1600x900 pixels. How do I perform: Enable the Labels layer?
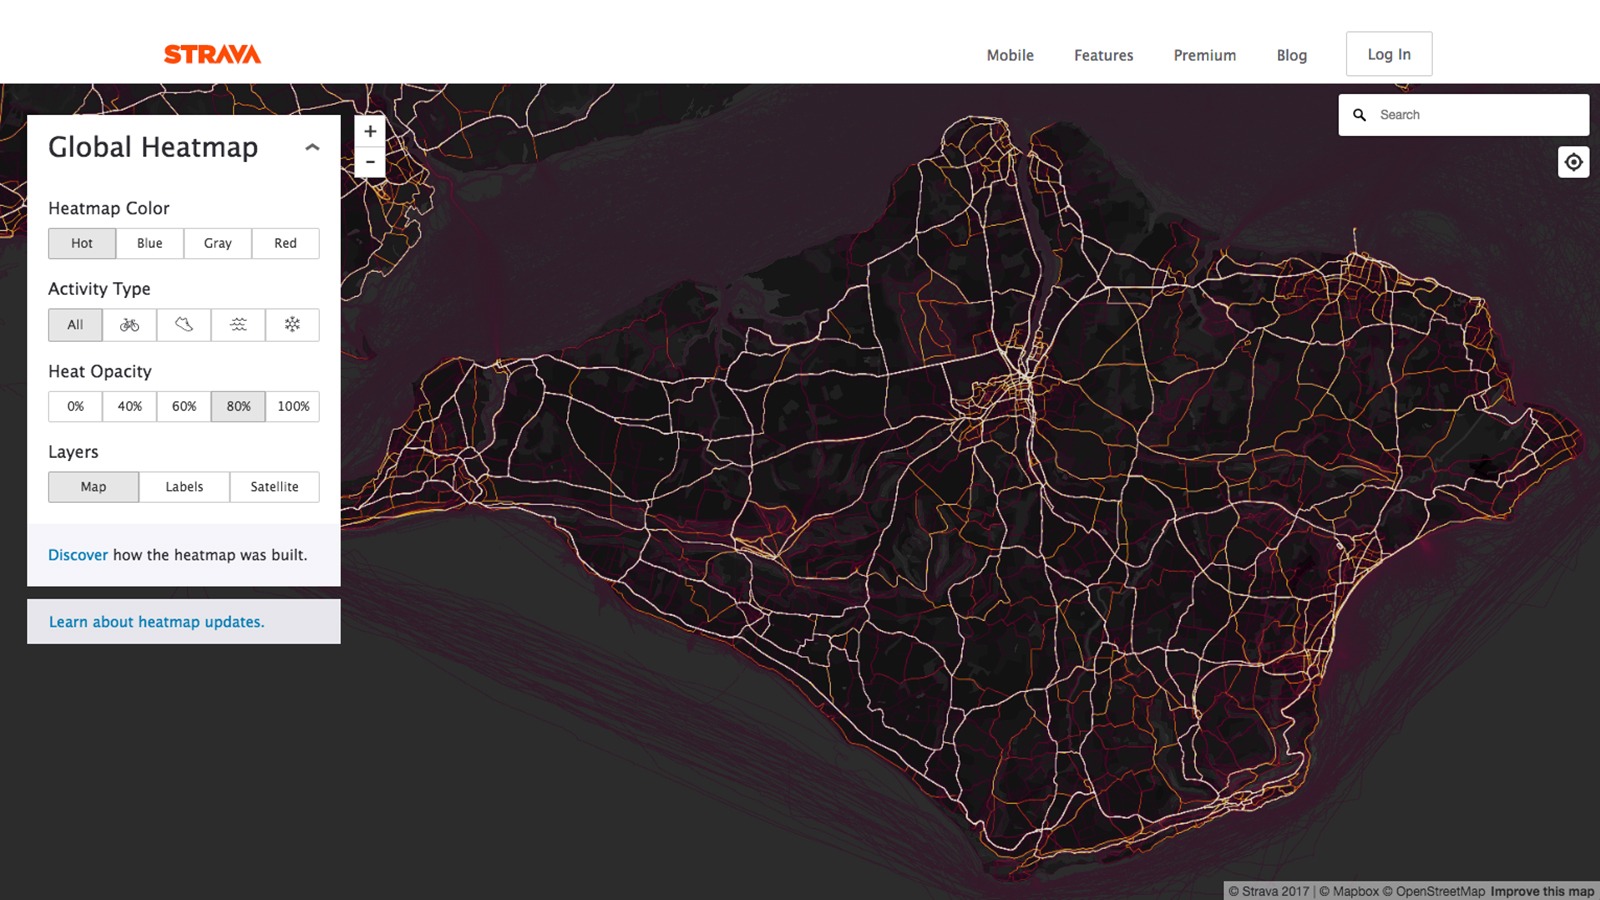pyautogui.click(x=184, y=487)
